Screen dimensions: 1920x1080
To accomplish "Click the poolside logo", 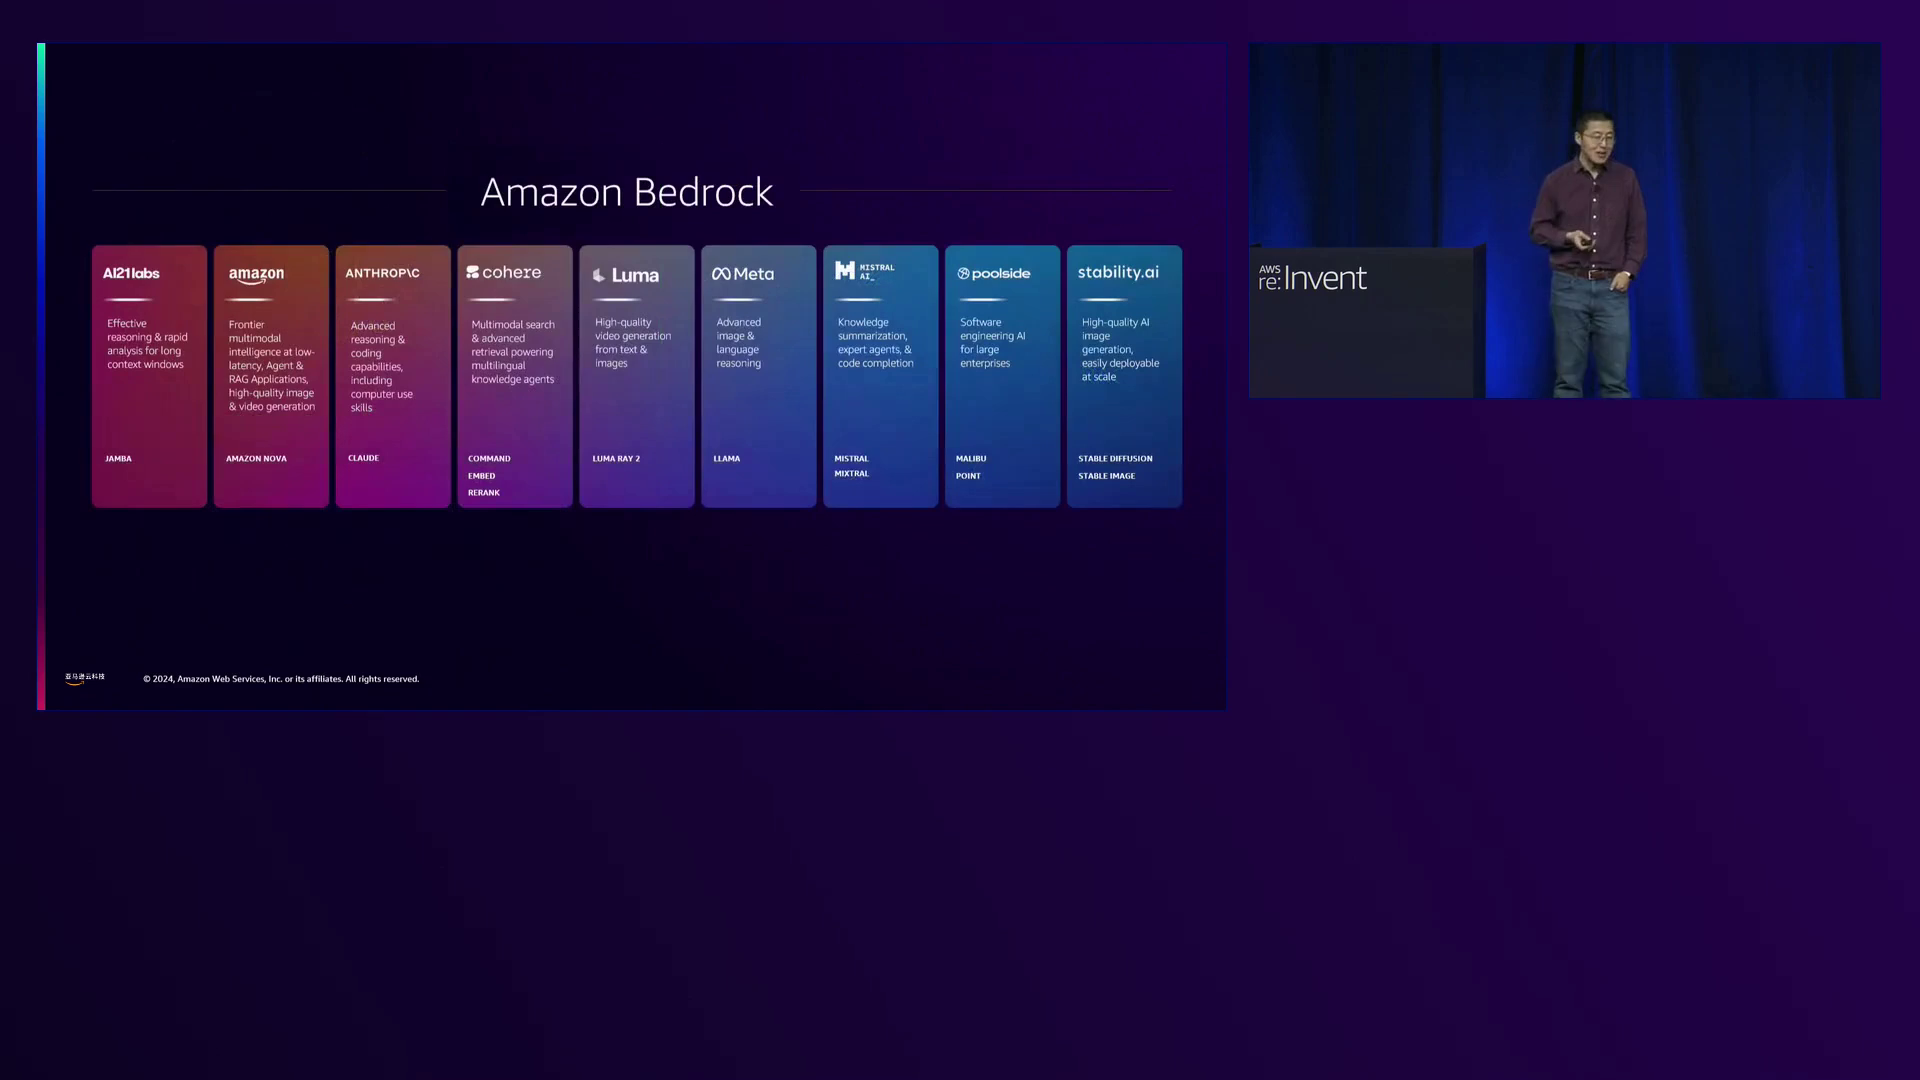I will pyautogui.click(x=994, y=273).
